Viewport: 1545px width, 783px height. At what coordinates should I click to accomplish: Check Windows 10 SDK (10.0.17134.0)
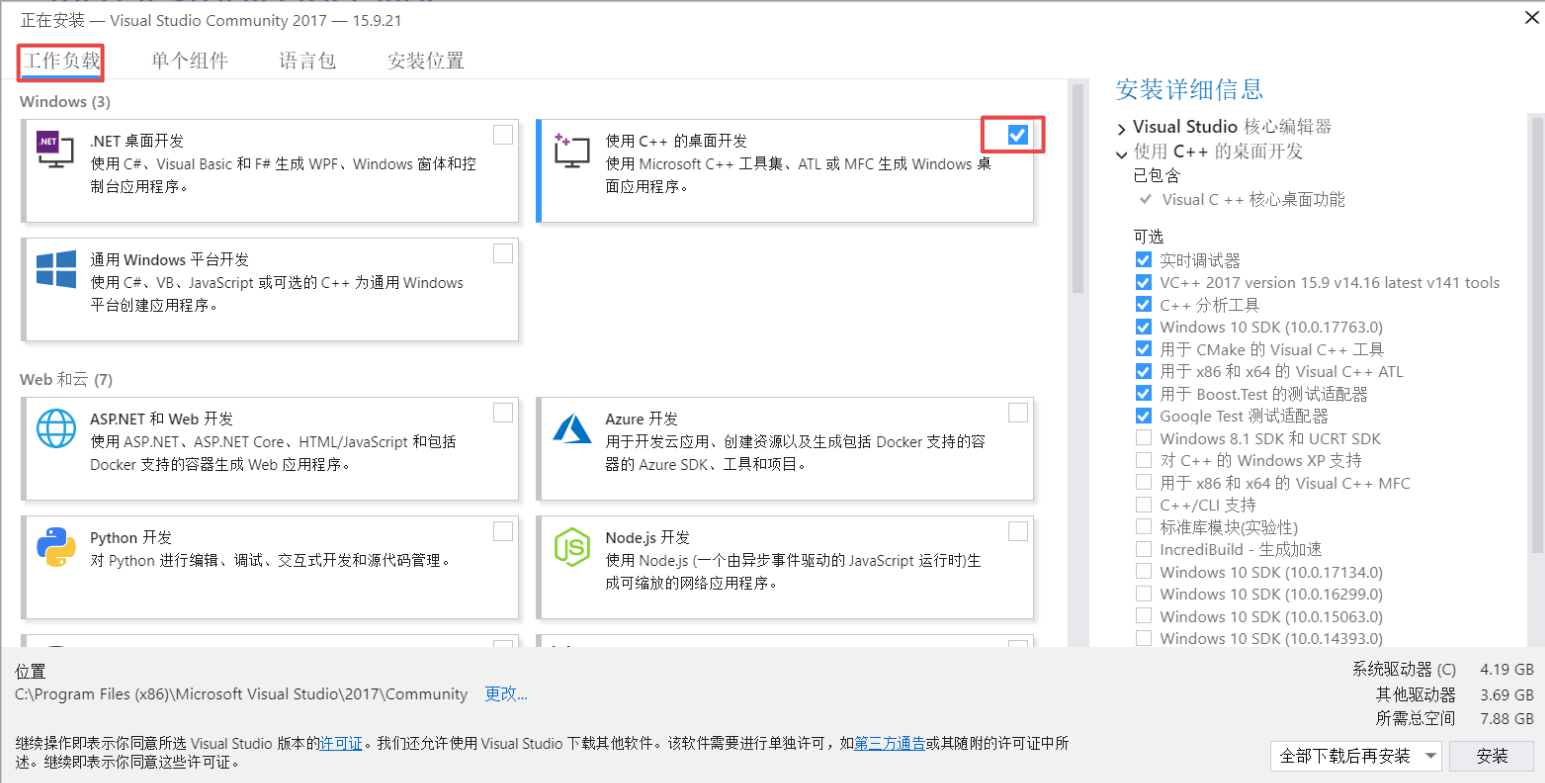1143,572
